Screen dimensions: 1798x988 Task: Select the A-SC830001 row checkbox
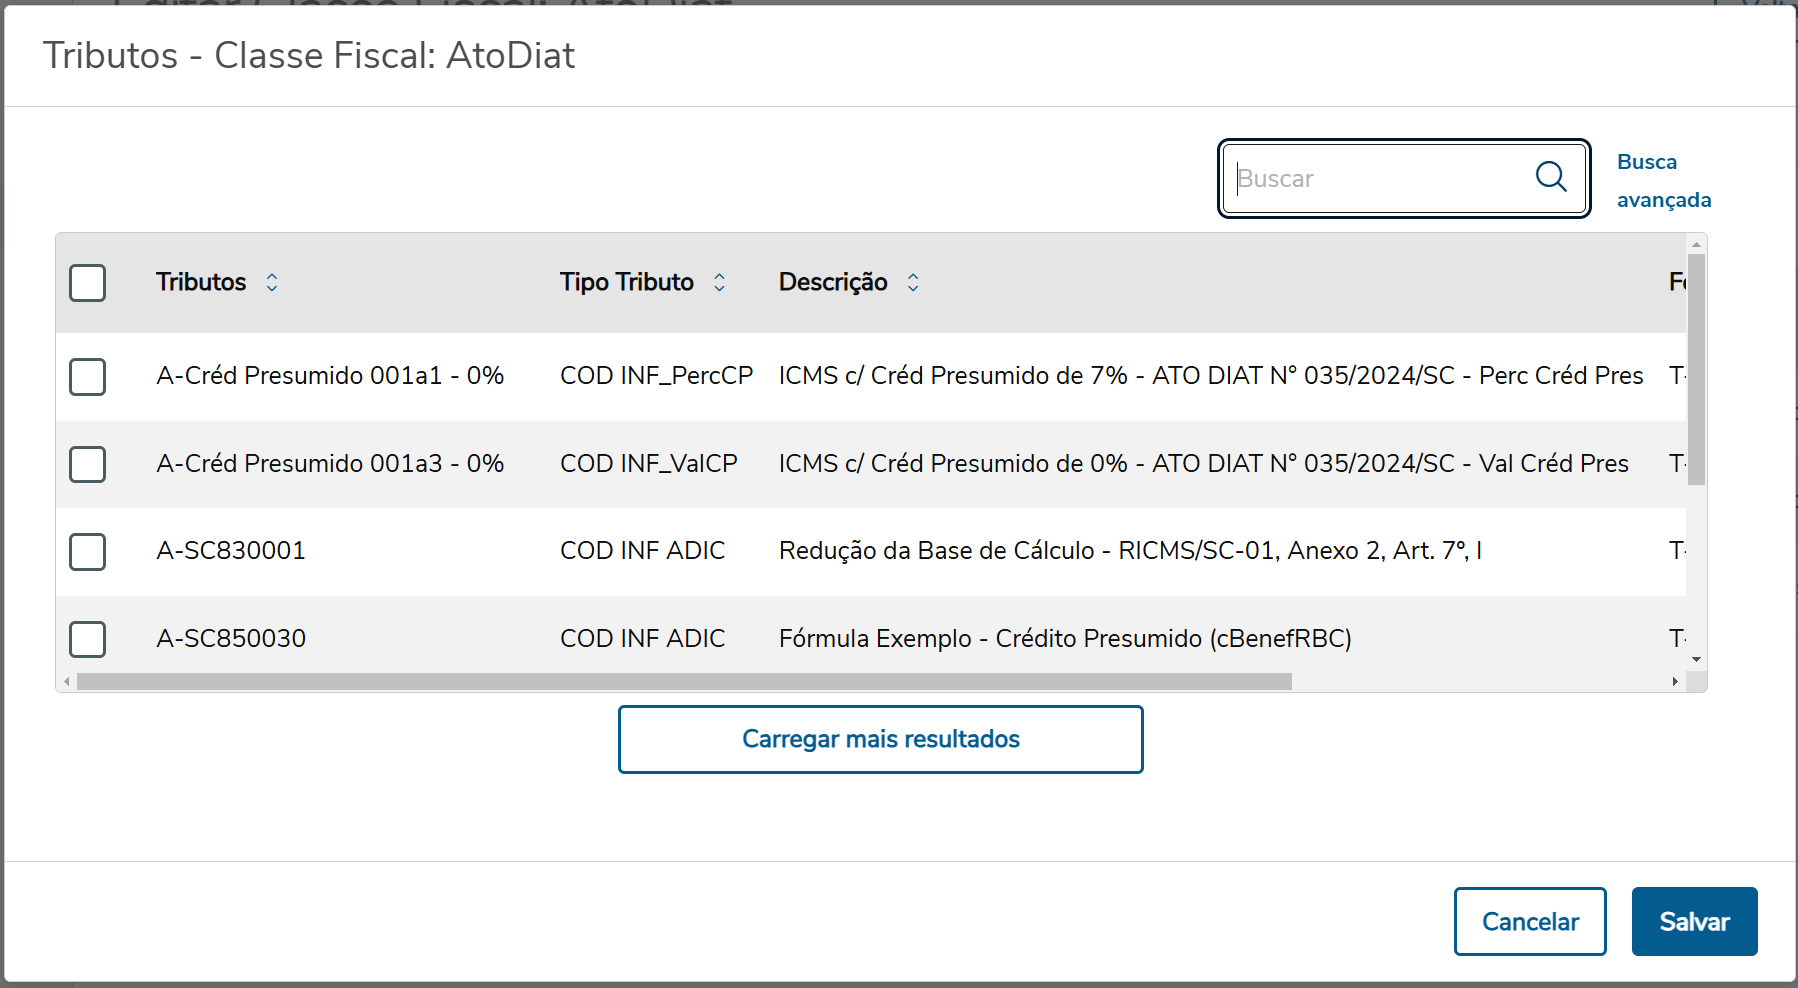[x=88, y=551]
